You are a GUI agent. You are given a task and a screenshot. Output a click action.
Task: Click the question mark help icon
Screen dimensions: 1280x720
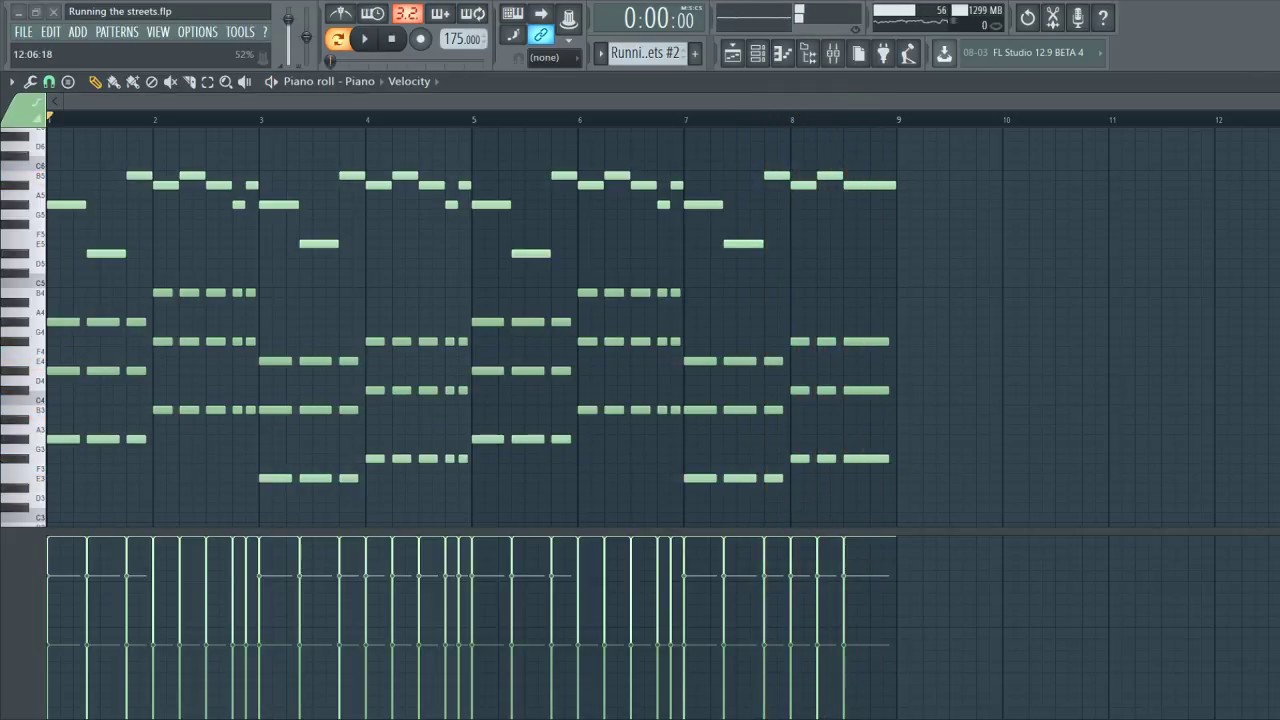click(x=1103, y=18)
